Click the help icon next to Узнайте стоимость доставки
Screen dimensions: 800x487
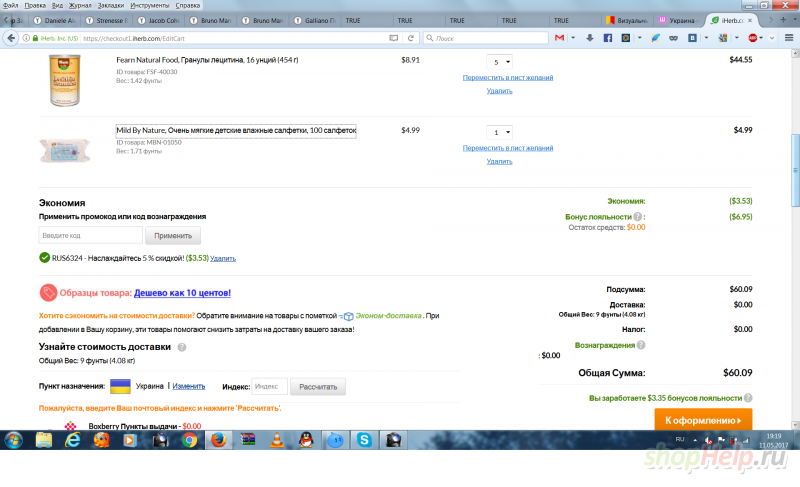[x=182, y=347]
